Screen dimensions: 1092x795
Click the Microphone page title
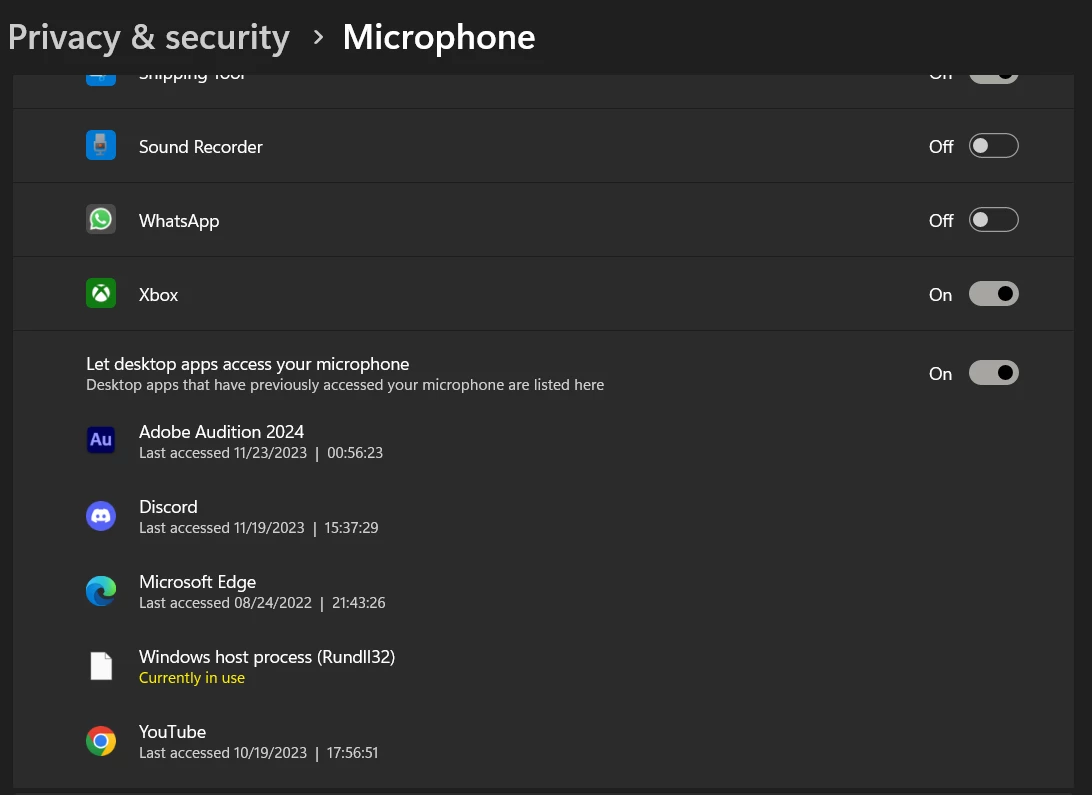(439, 37)
